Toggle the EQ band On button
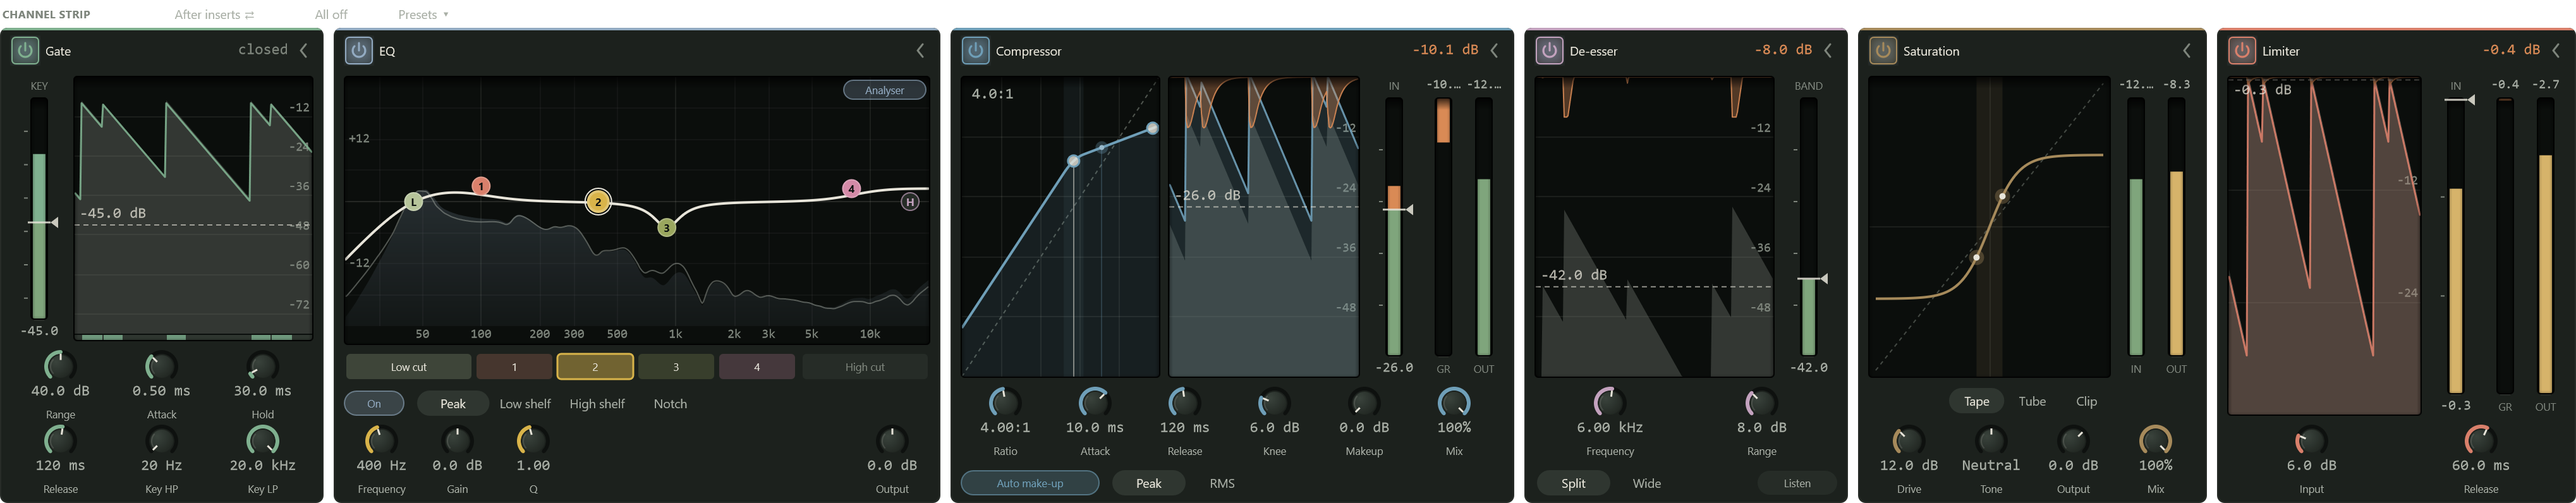The width and height of the screenshot is (2576, 503). tap(374, 403)
